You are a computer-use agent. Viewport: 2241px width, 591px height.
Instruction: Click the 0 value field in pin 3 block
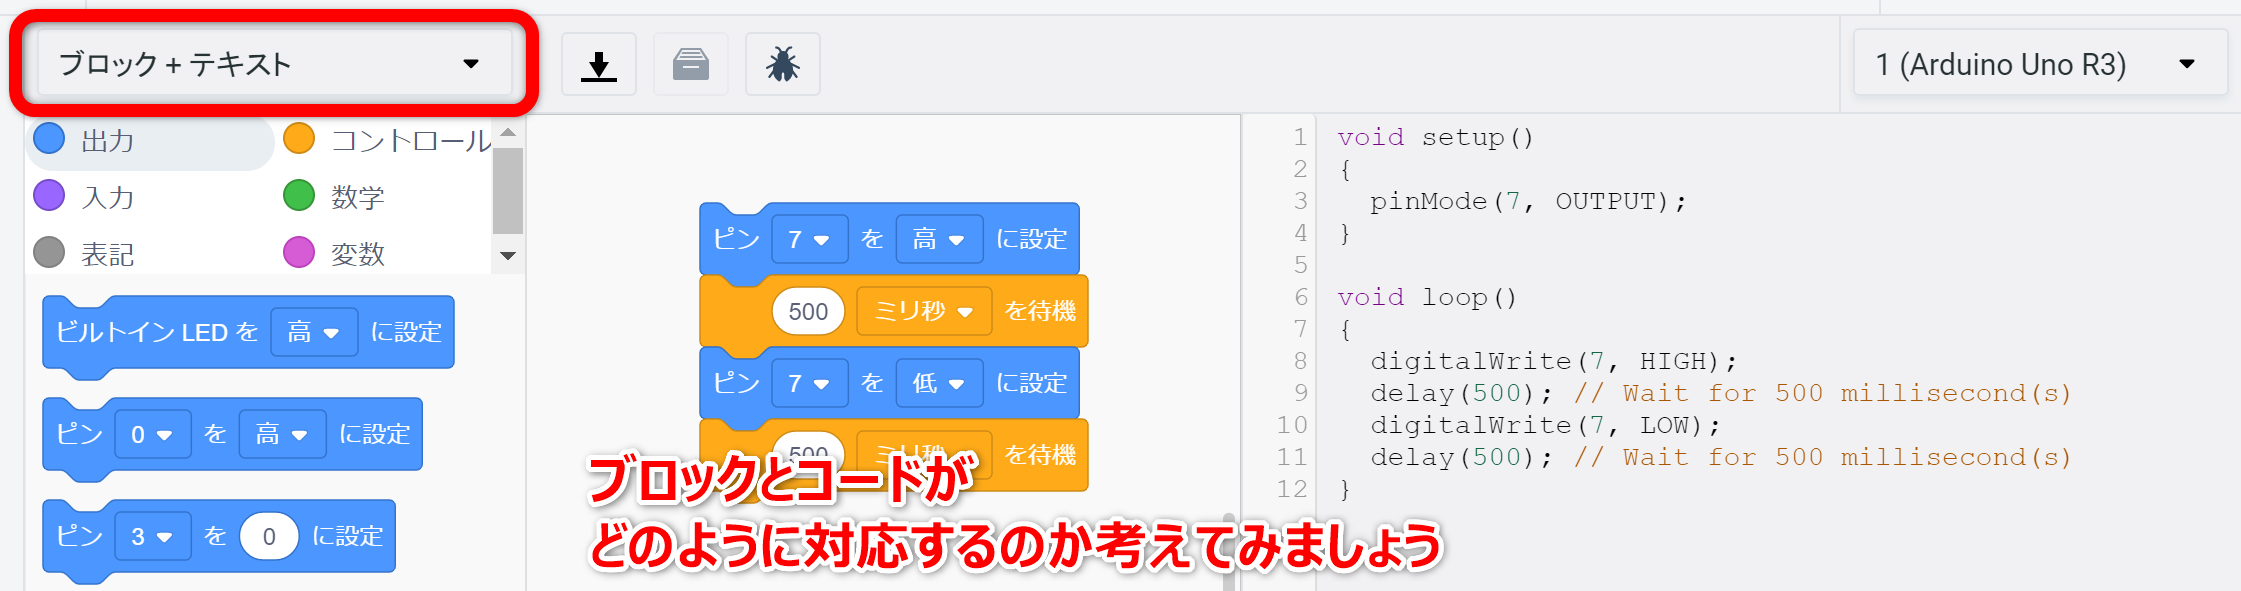pyautogui.click(x=269, y=536)
